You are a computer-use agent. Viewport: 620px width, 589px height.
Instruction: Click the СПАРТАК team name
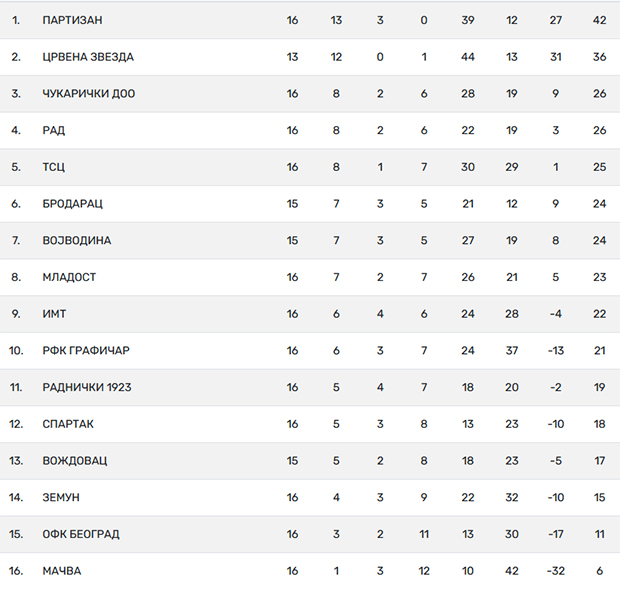(68, 425)
